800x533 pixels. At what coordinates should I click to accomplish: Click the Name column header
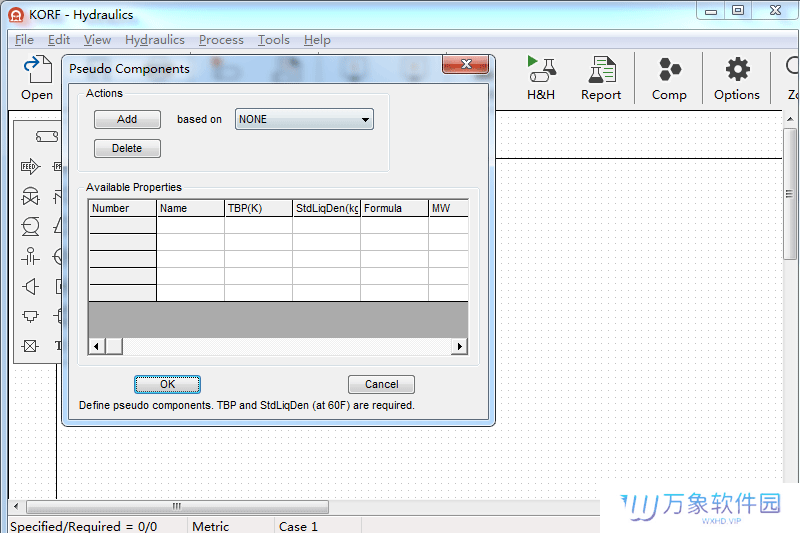pyautogui.click(x=190, y=208)
